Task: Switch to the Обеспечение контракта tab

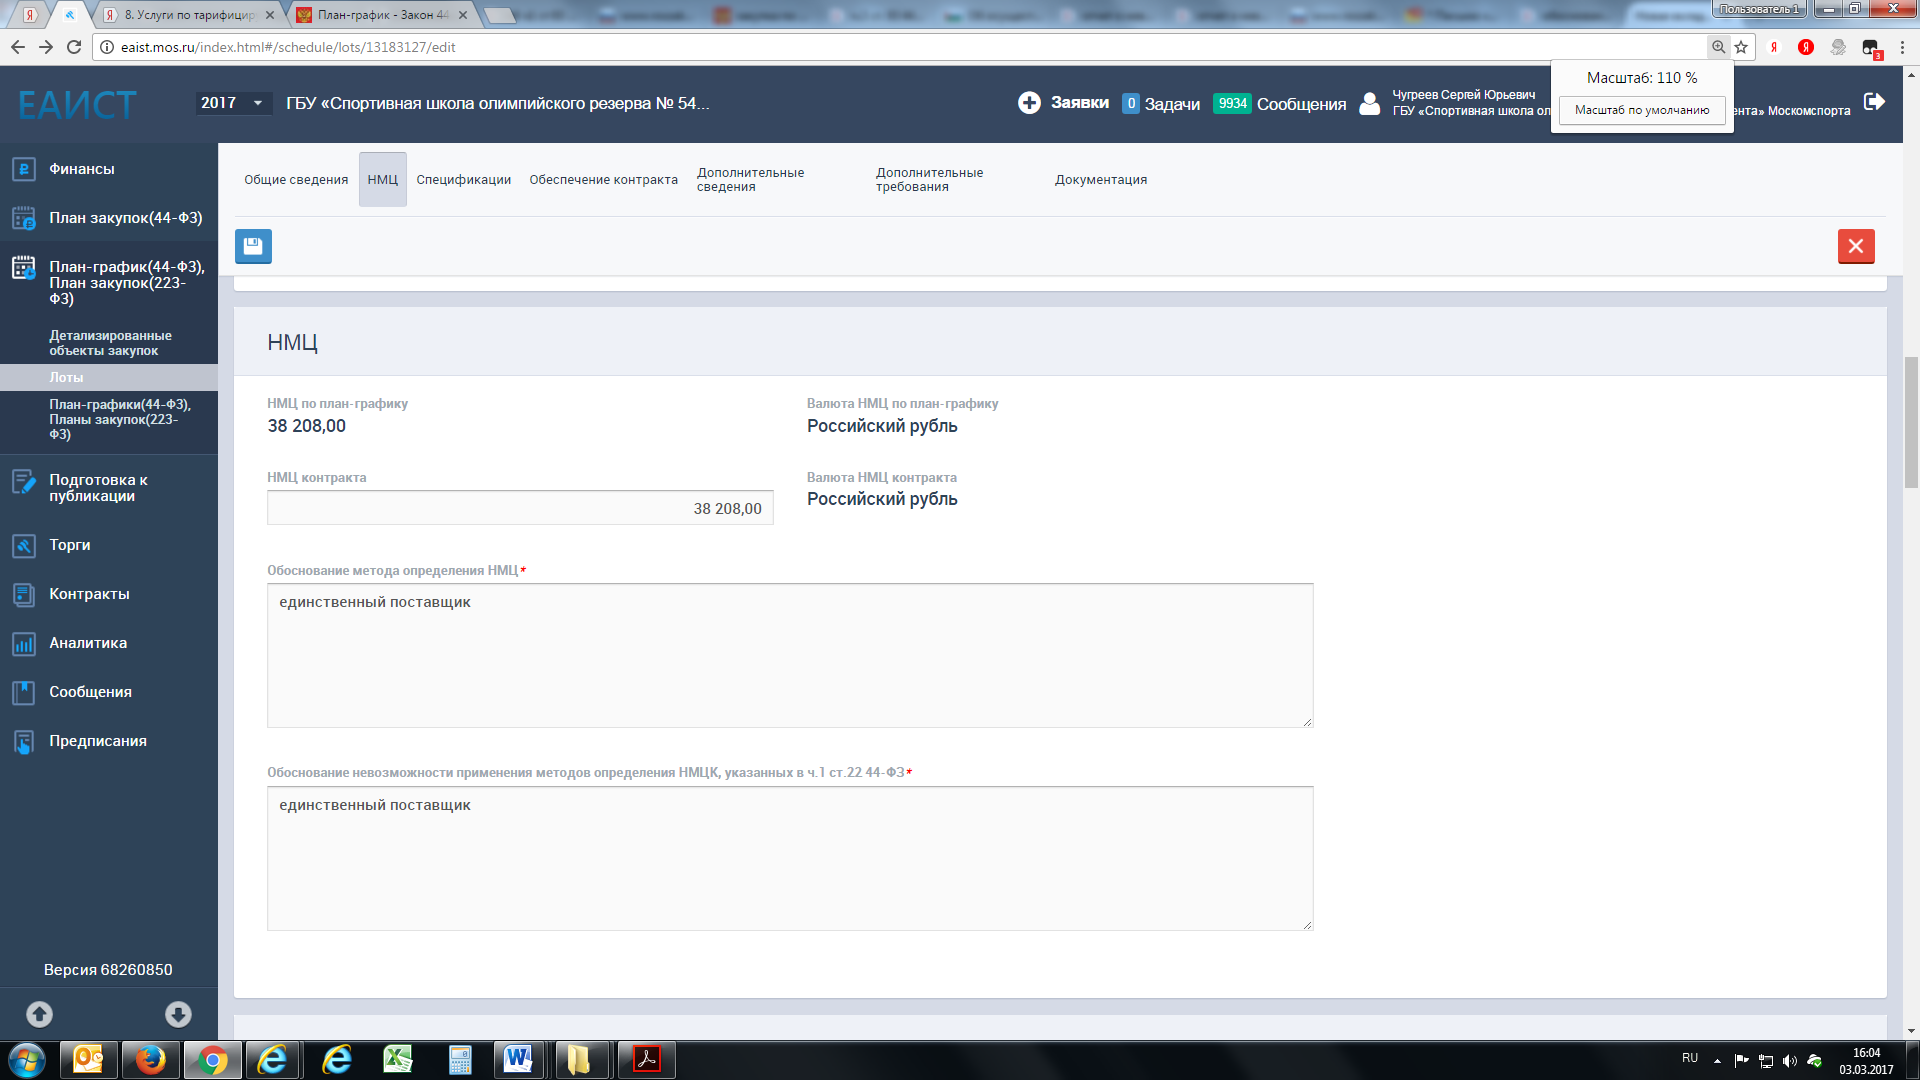Action: coord(603,180)
